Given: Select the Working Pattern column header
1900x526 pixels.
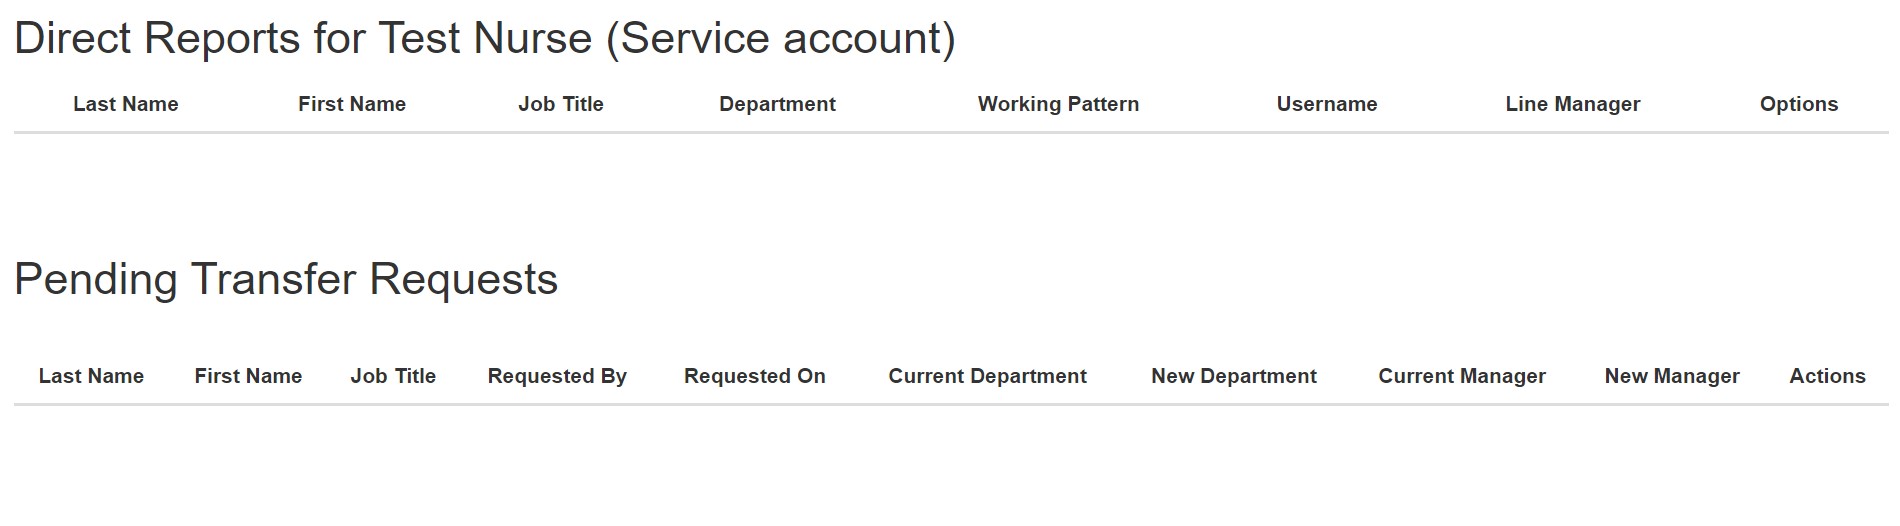Looking at the screenshot, I should click(x=1059, y=104).
